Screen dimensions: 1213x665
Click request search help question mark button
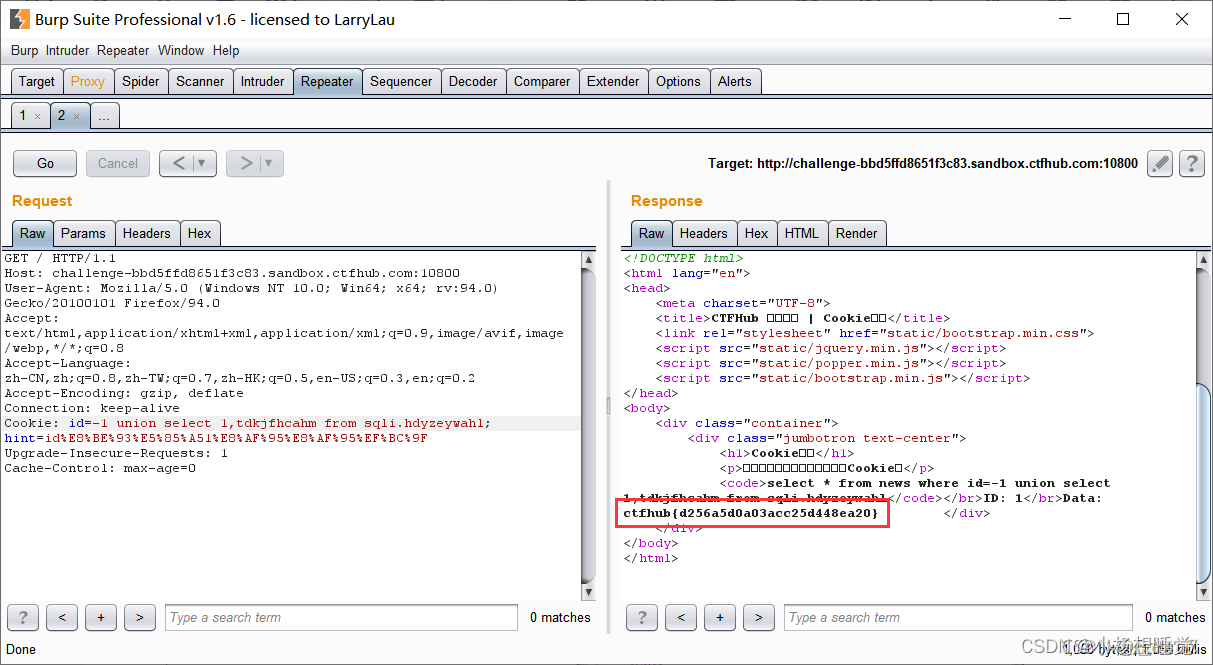23,617
